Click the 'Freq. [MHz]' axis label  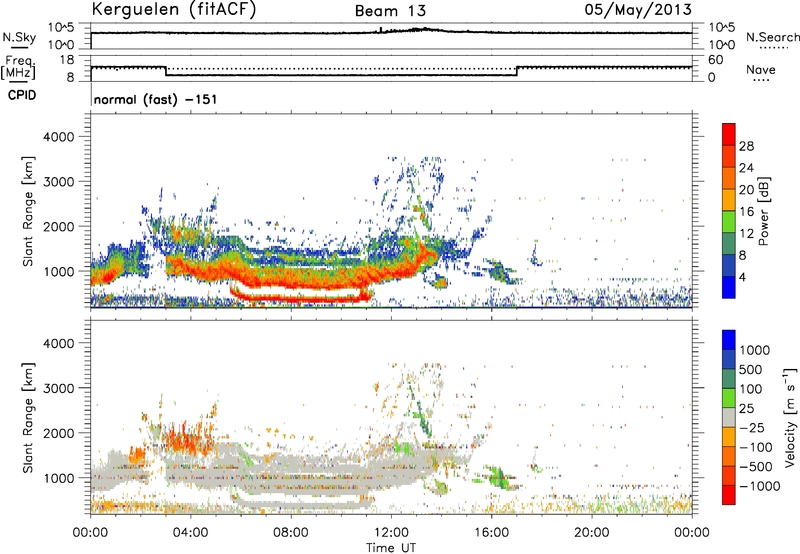click(18, 67)
